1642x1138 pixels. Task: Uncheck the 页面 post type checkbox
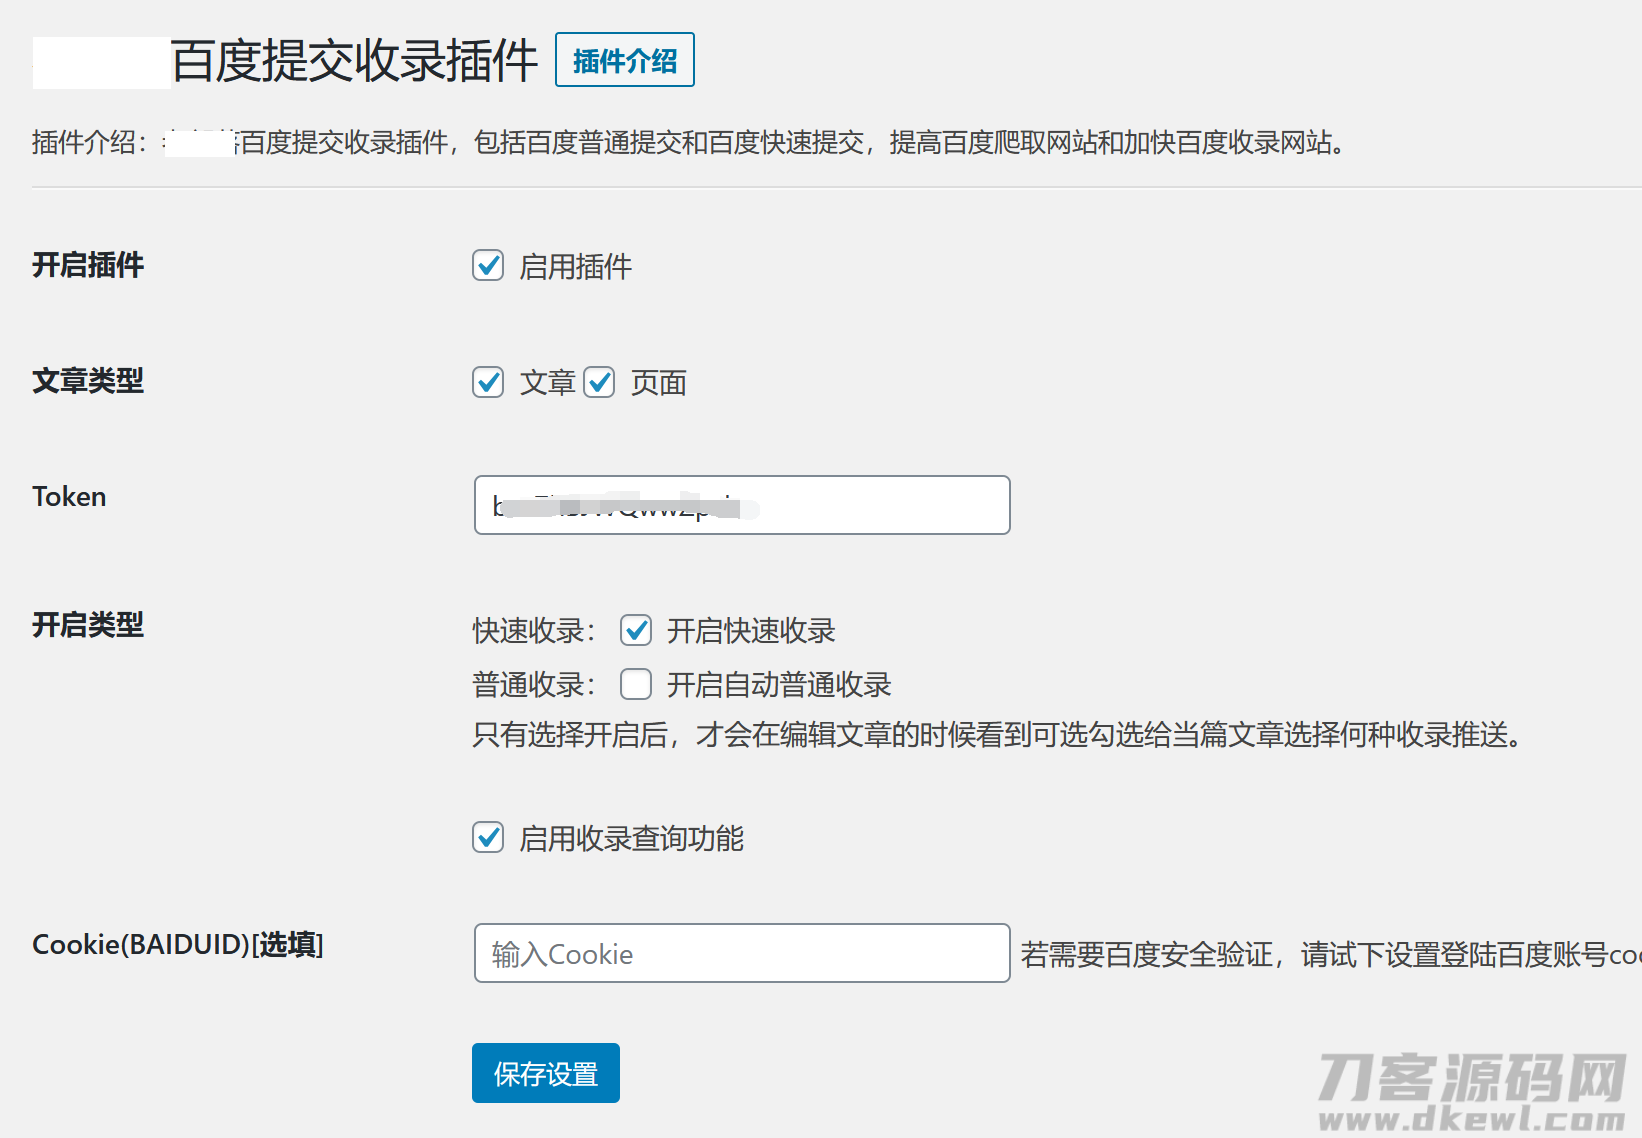599,381
